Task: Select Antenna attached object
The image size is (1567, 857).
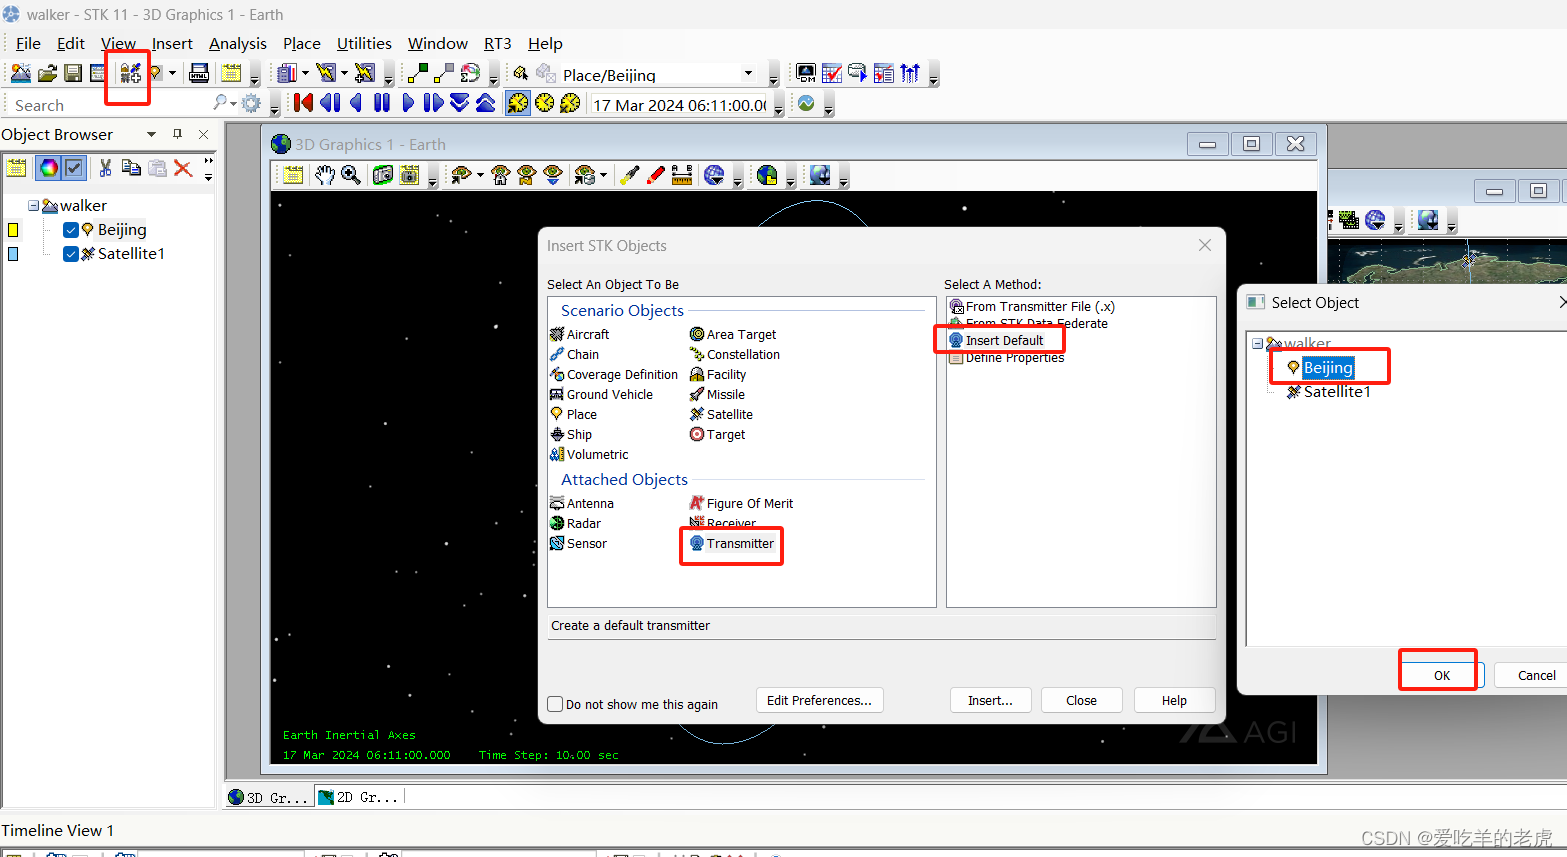Action: 582,503
